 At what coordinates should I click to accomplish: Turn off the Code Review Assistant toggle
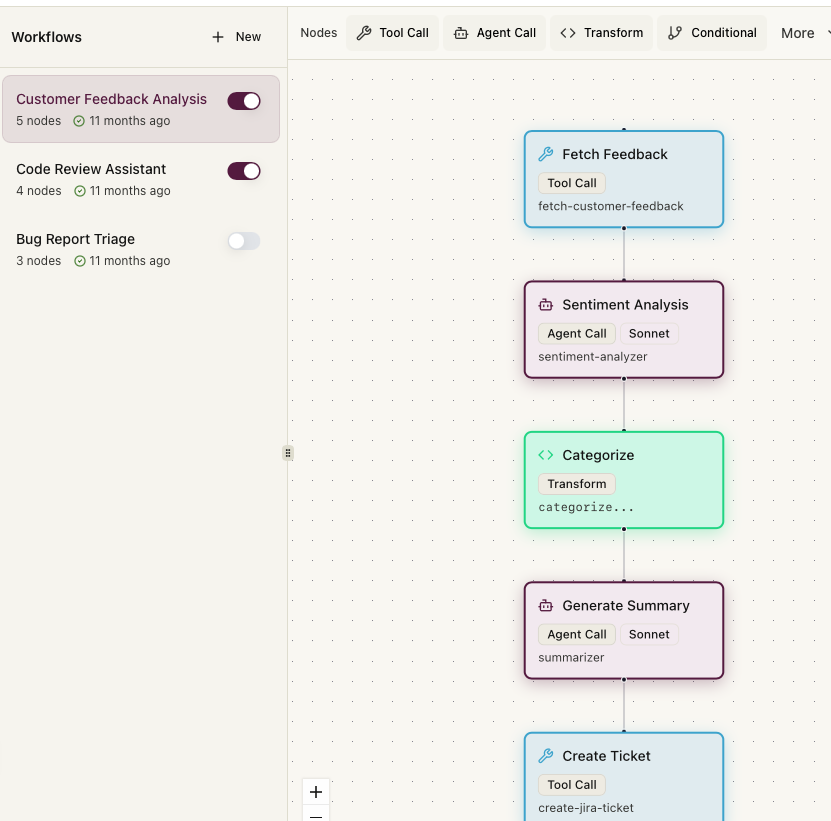244,171
